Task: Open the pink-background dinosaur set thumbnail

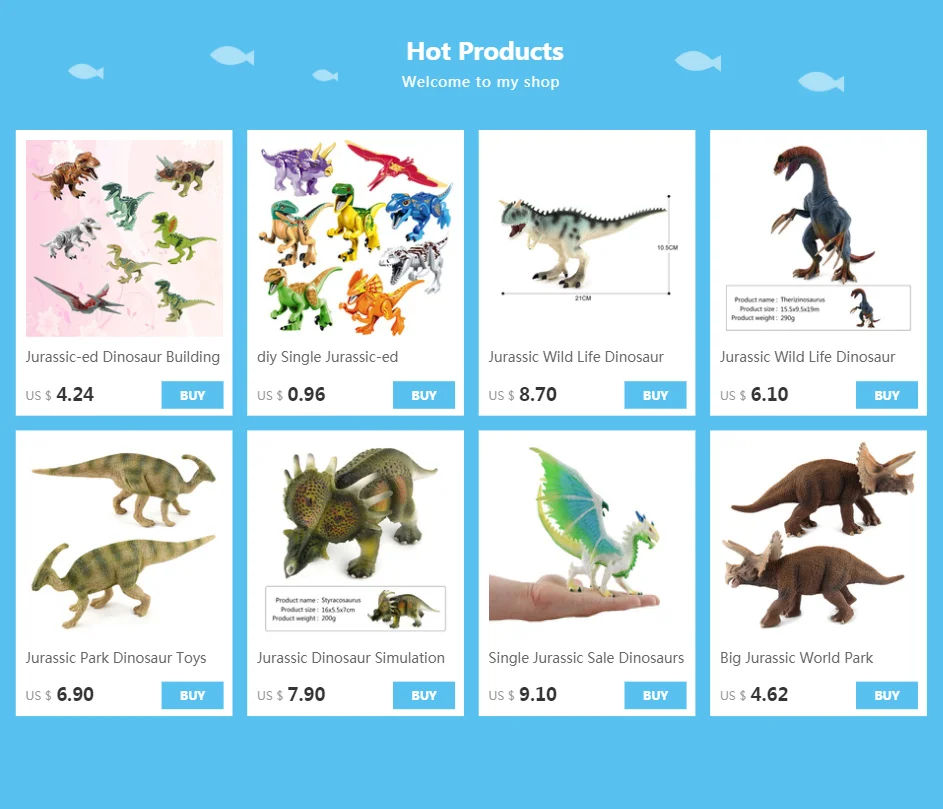Action: pos(124,238)
